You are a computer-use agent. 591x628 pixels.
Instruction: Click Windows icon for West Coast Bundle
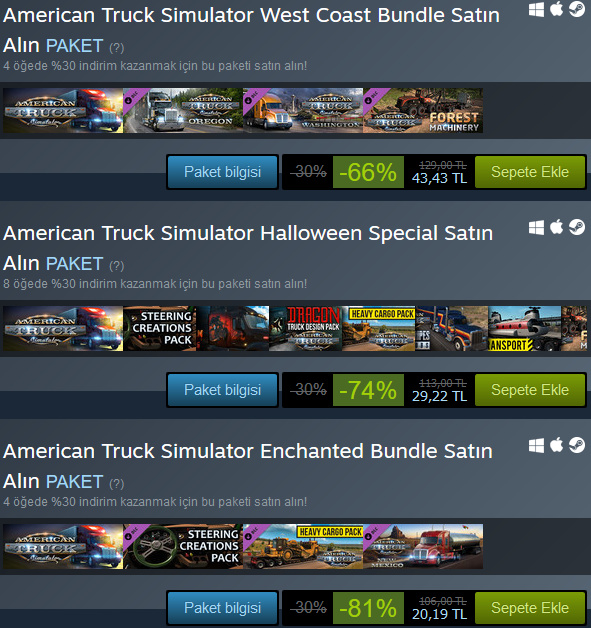pos(536,10)
